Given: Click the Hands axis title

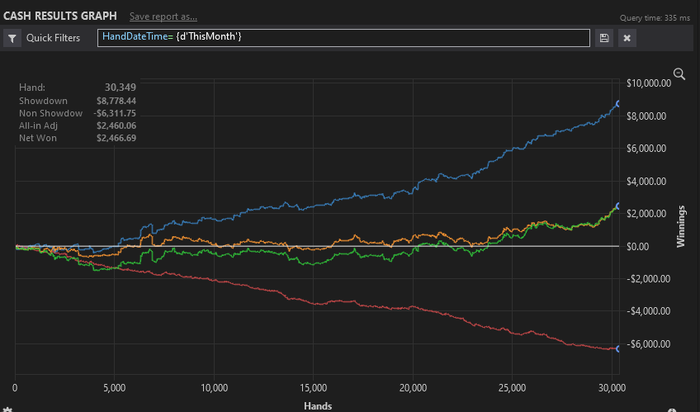Looking at the screenshot, I should coord(317,406).
